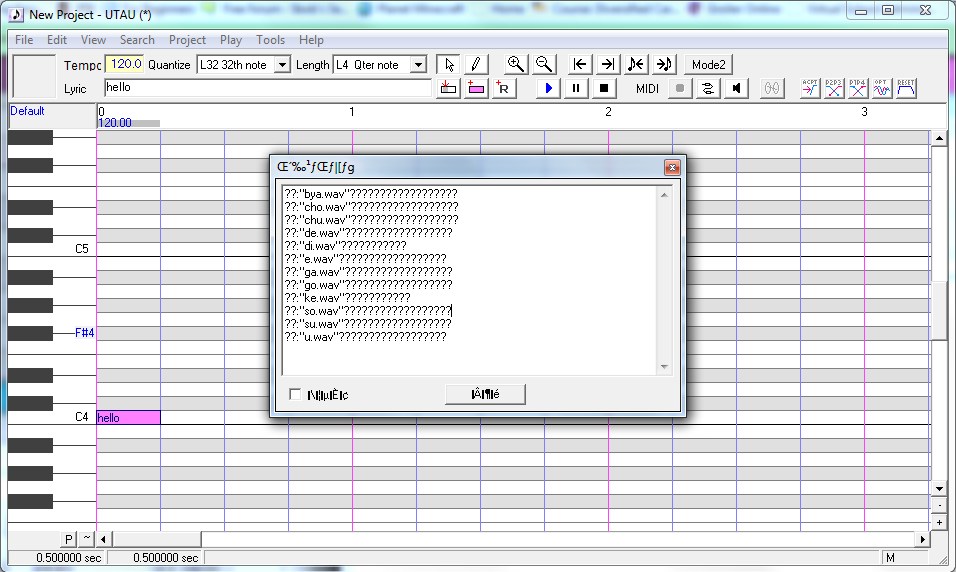Screen dimensions: 956x572
Task: Close the garbled-title dialog
Action: point(672,167)
